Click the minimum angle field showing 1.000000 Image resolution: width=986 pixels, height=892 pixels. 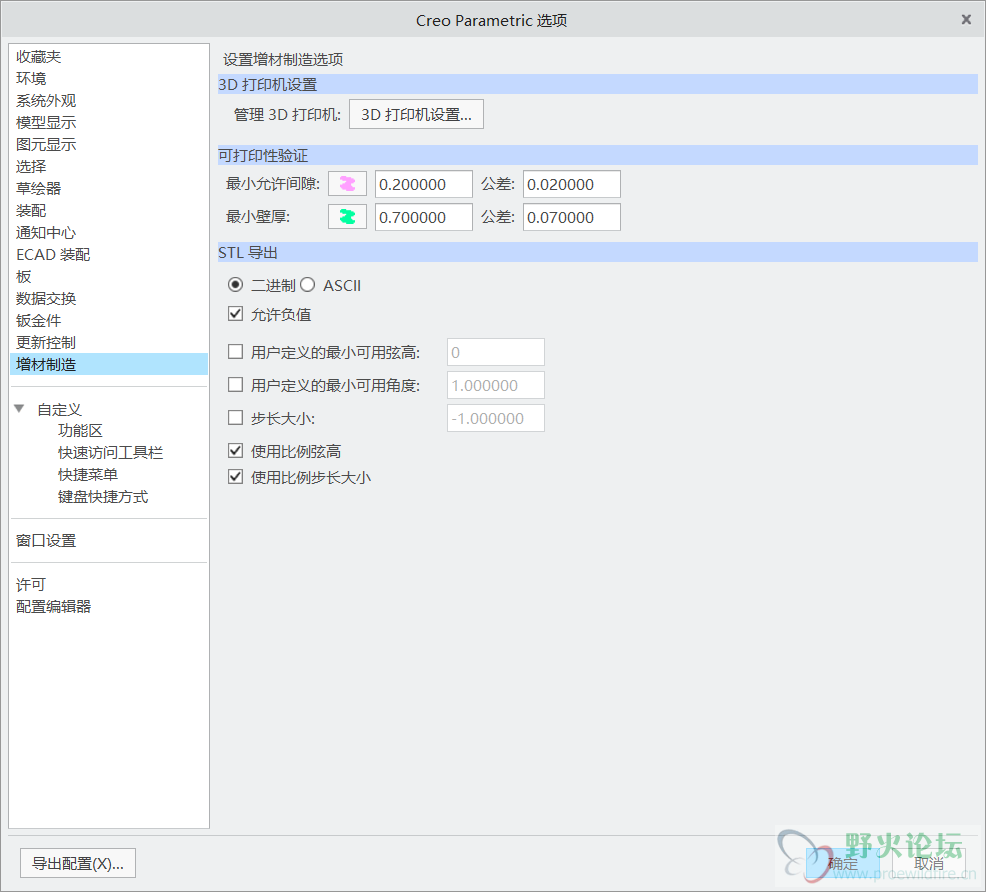pos(496,385)
